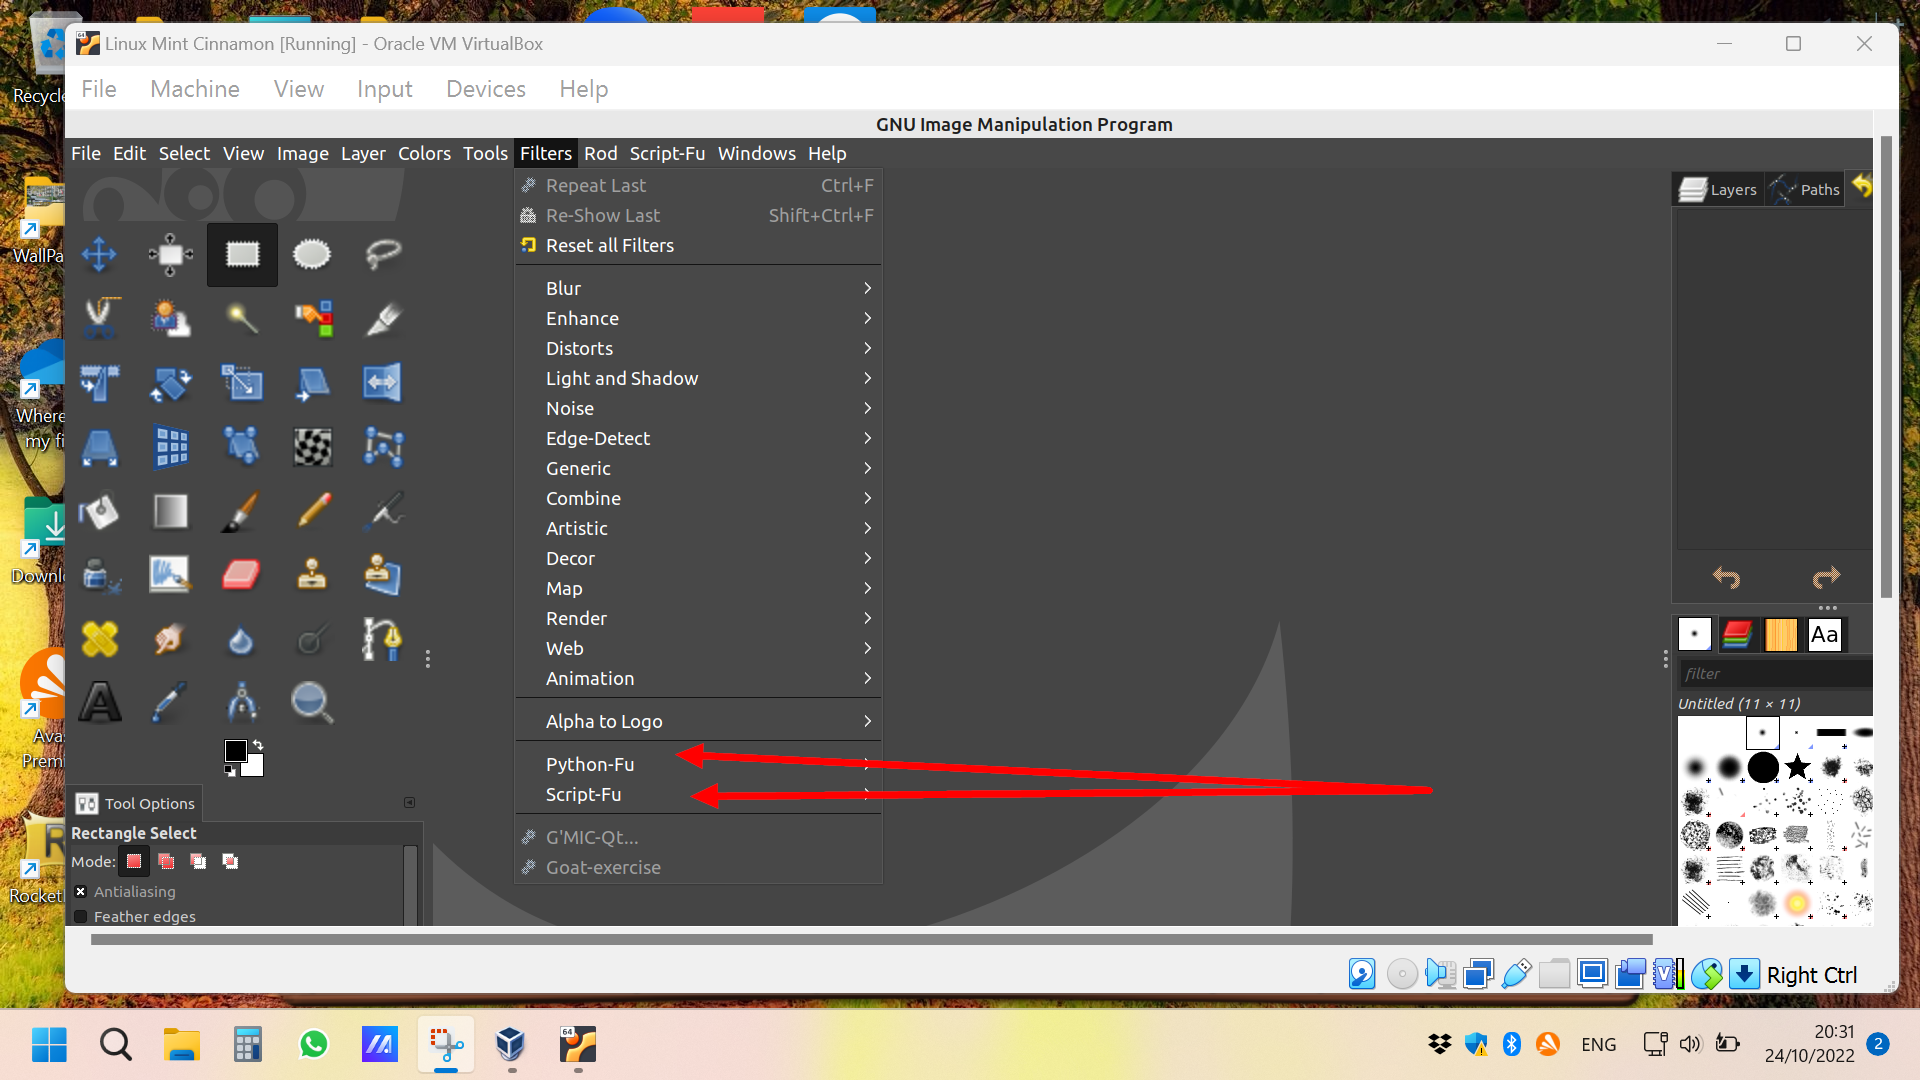This screenshot has height=1080, width=1920.
Task: Open WhatsApp from the taskbar
Action: [x=314, y=1045]
